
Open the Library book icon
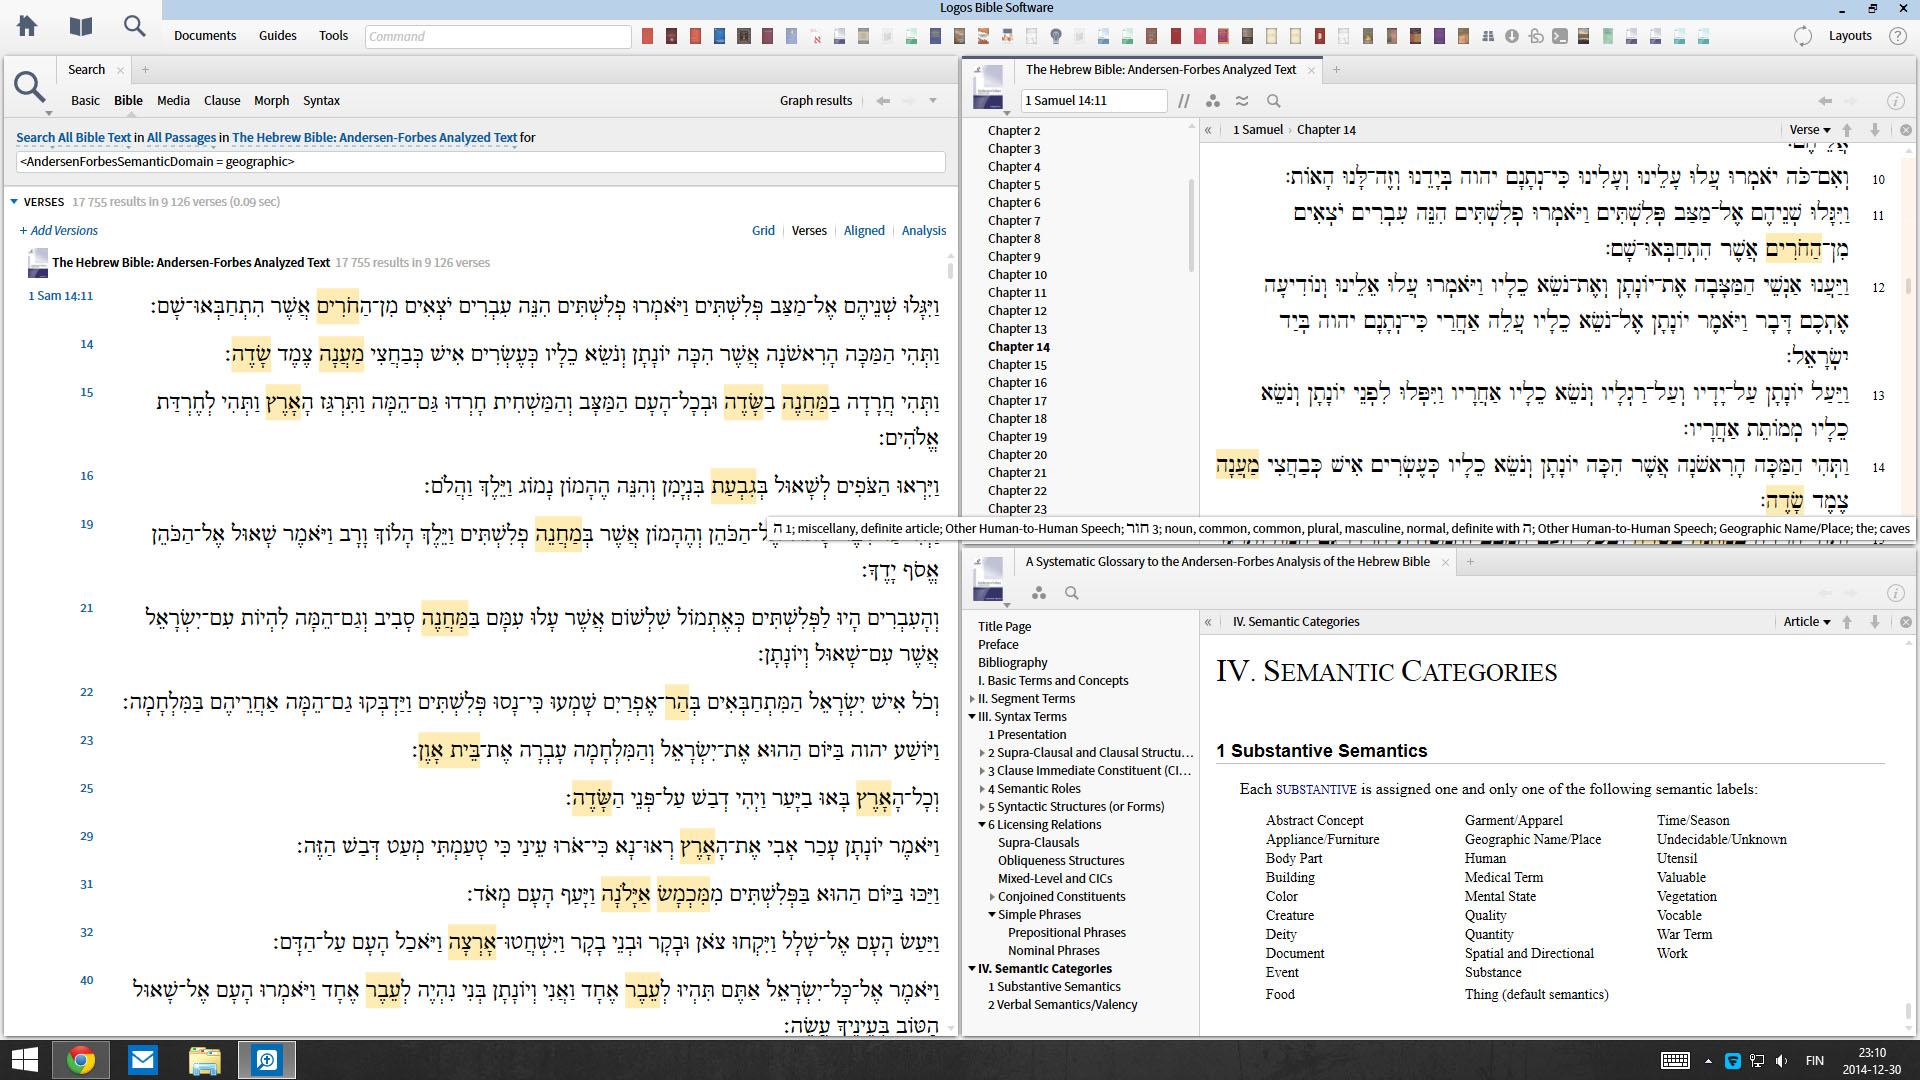click(x=81, y=26)
